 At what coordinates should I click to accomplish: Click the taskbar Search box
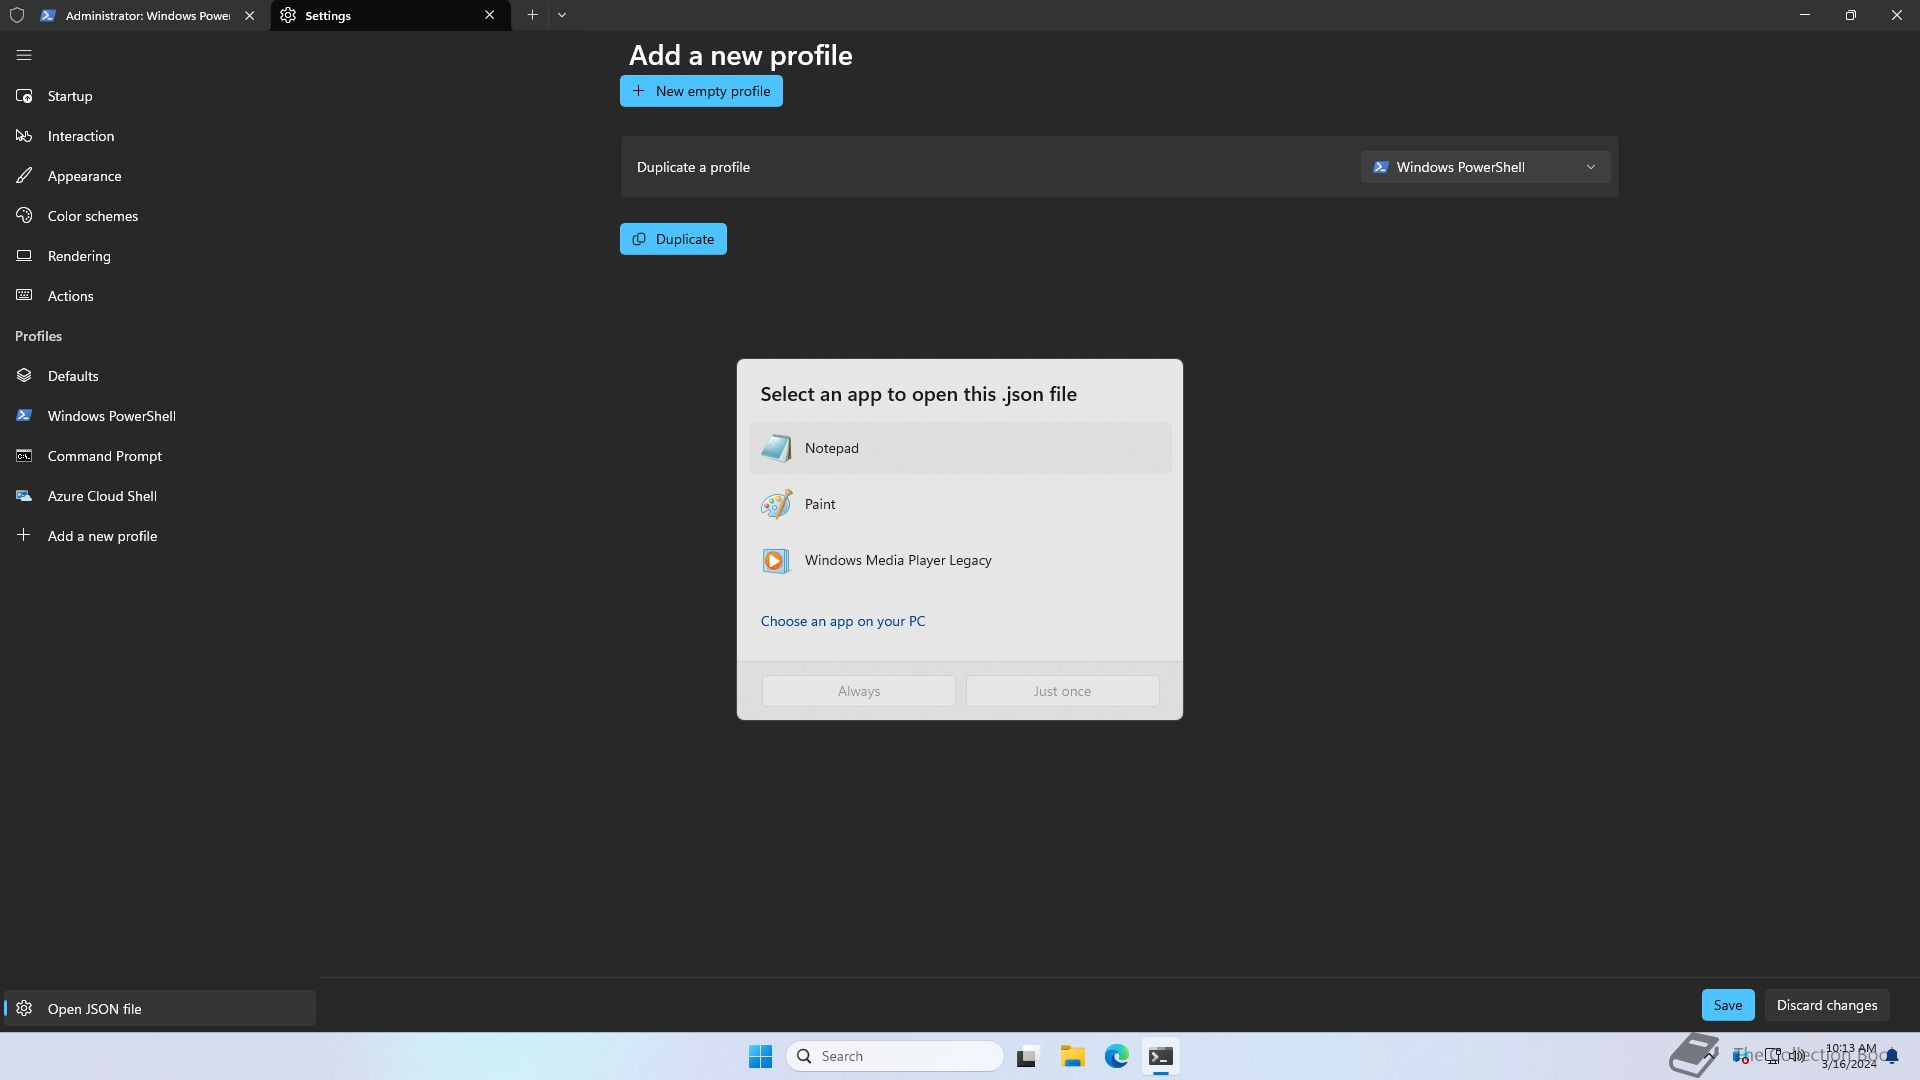point(895,1056)
